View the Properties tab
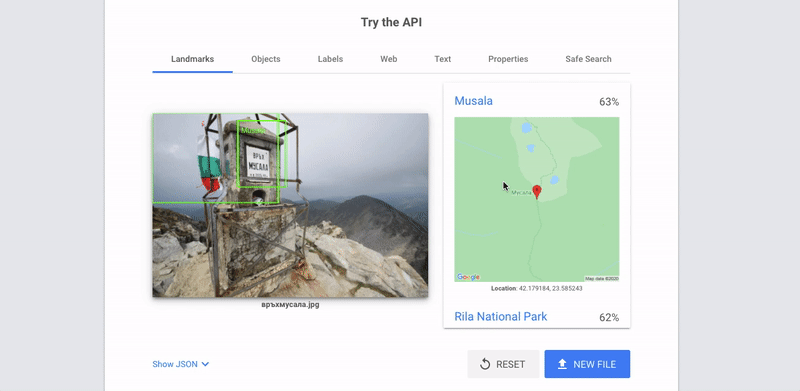 [x=508, y=59]
